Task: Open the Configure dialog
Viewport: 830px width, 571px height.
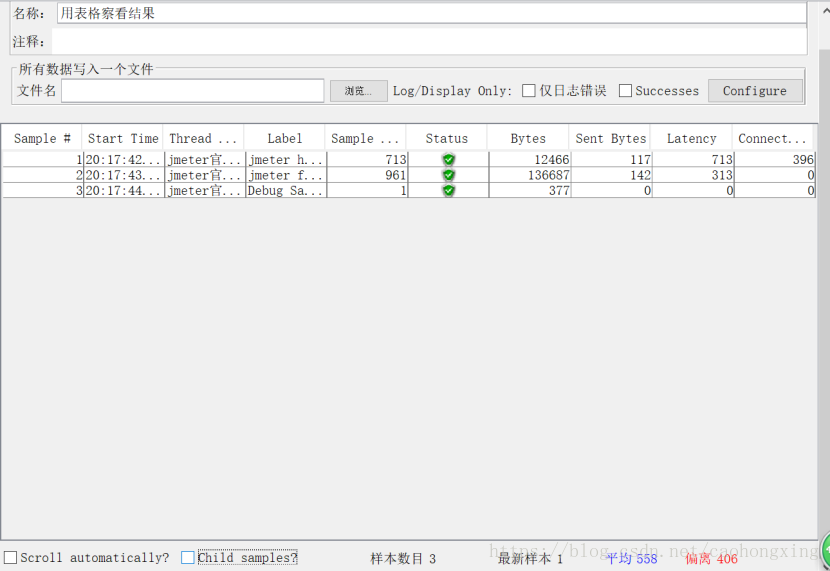Action: (755, 91)
